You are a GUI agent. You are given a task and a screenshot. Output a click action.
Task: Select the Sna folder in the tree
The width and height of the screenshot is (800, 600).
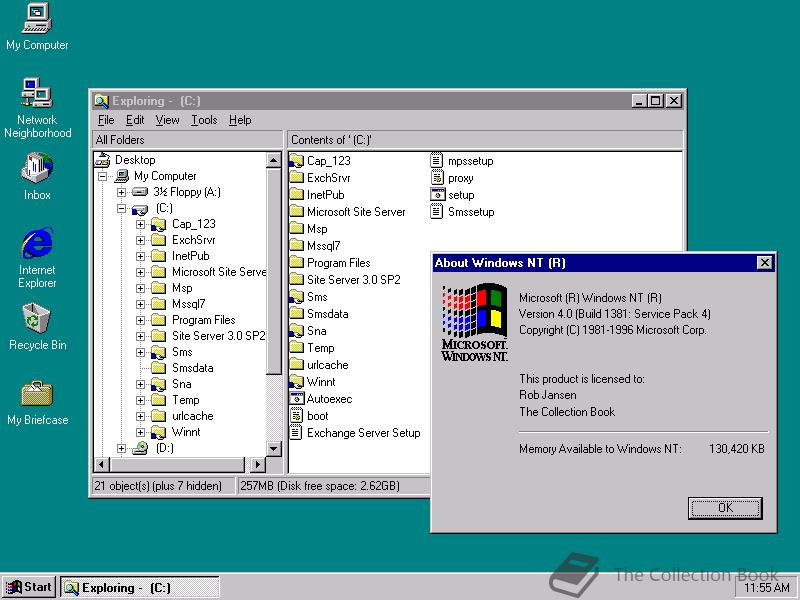(x=182, y=384)
